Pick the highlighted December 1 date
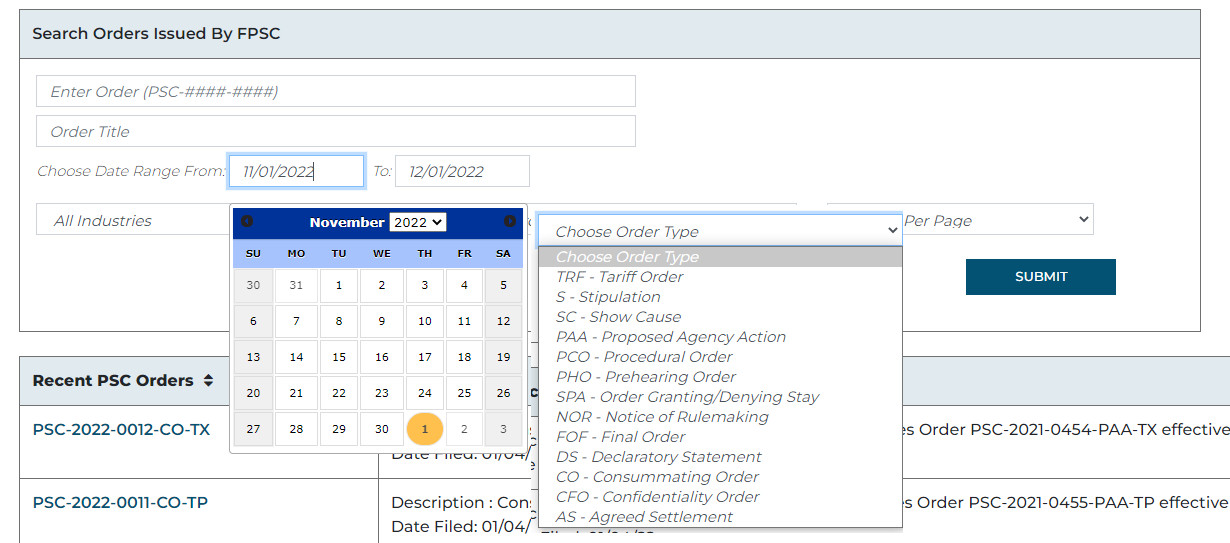This screenshot has height=543, width=1230. tap(424, 429)
